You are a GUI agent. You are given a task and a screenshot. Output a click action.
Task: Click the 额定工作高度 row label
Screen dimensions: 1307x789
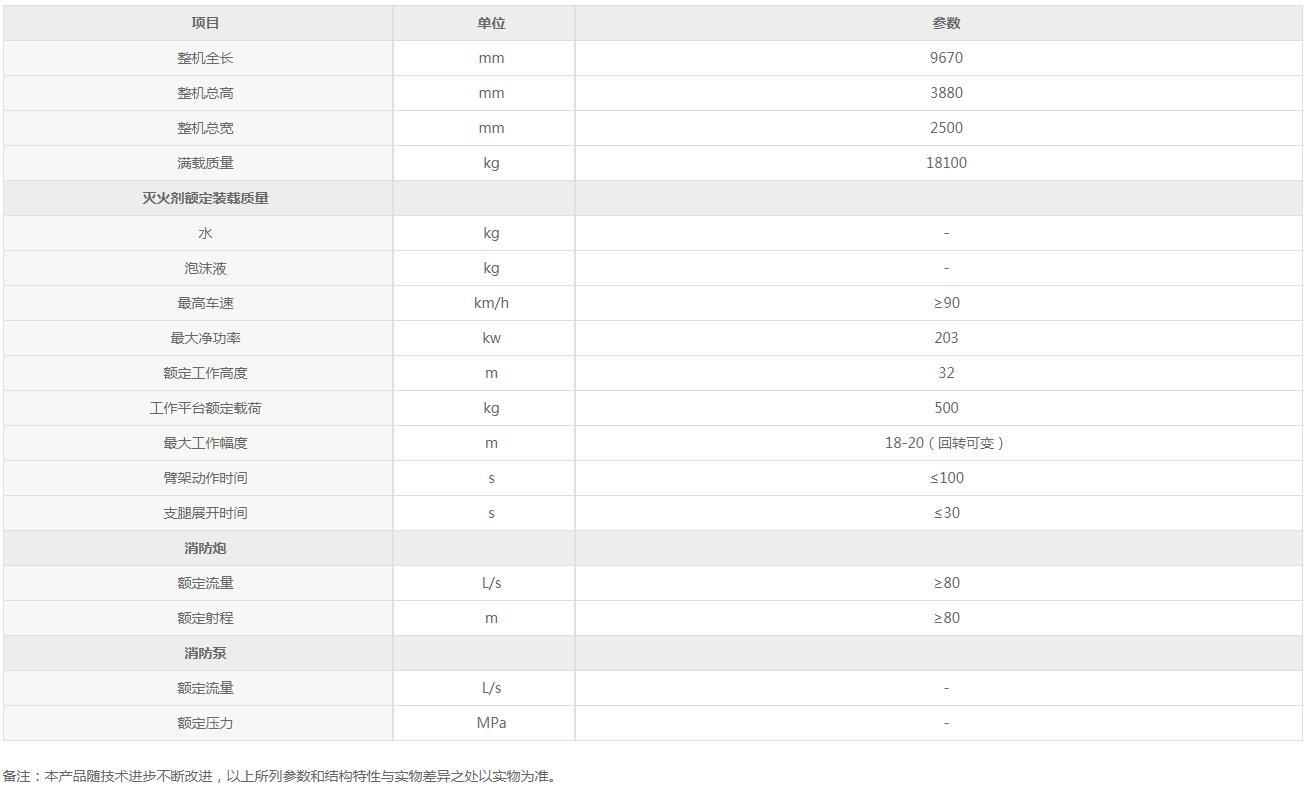pos(205,373)
